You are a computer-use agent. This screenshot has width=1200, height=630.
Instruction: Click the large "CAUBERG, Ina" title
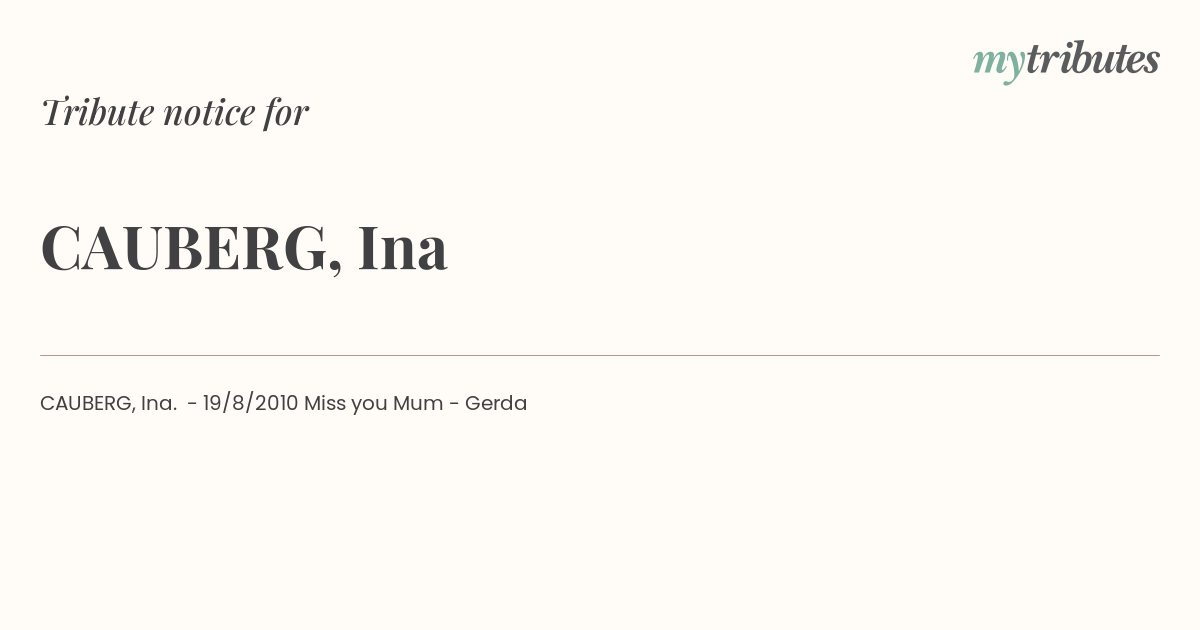244,248
